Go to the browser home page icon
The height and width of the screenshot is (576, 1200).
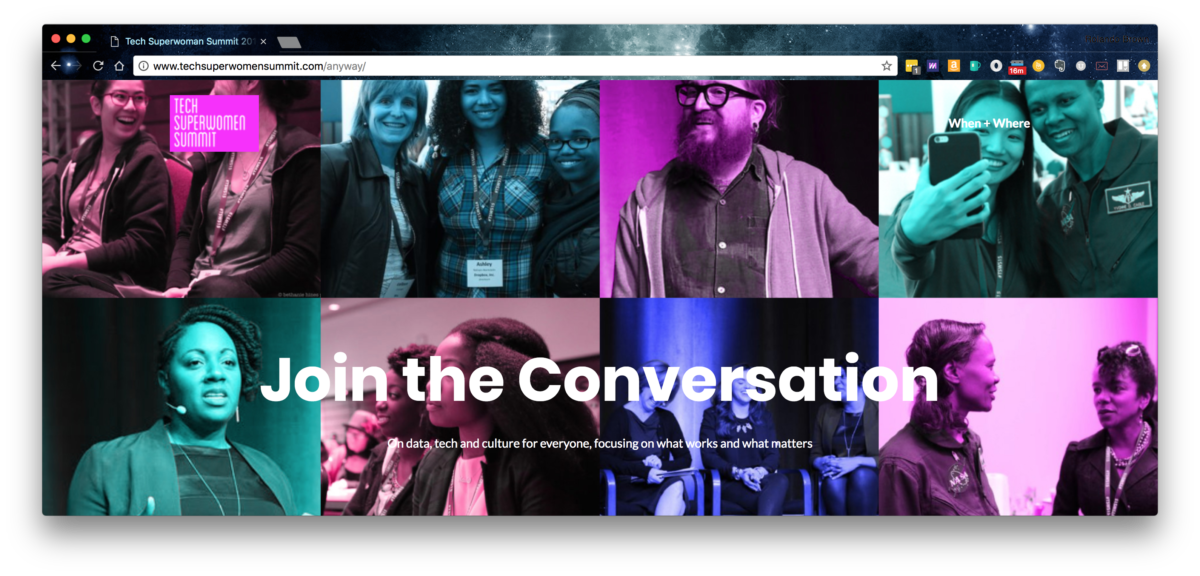[119, 66]
